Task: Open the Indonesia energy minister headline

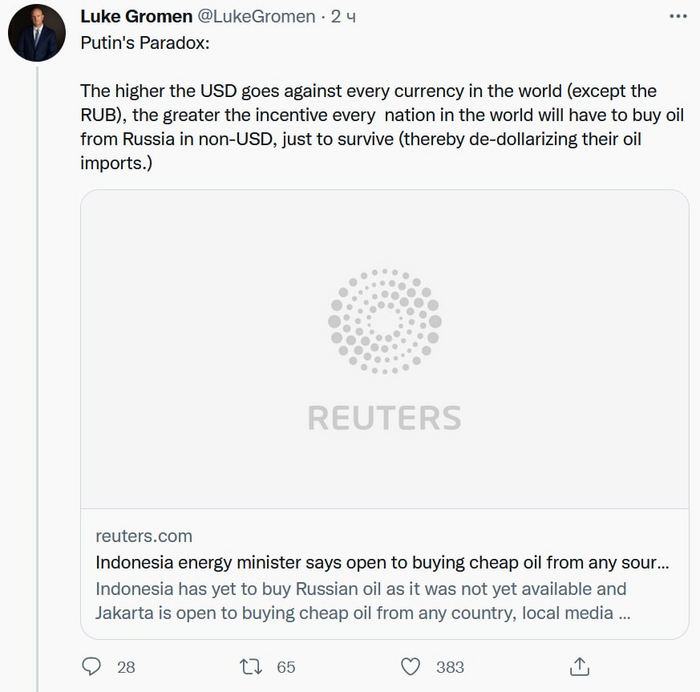Action: point(382,562)
